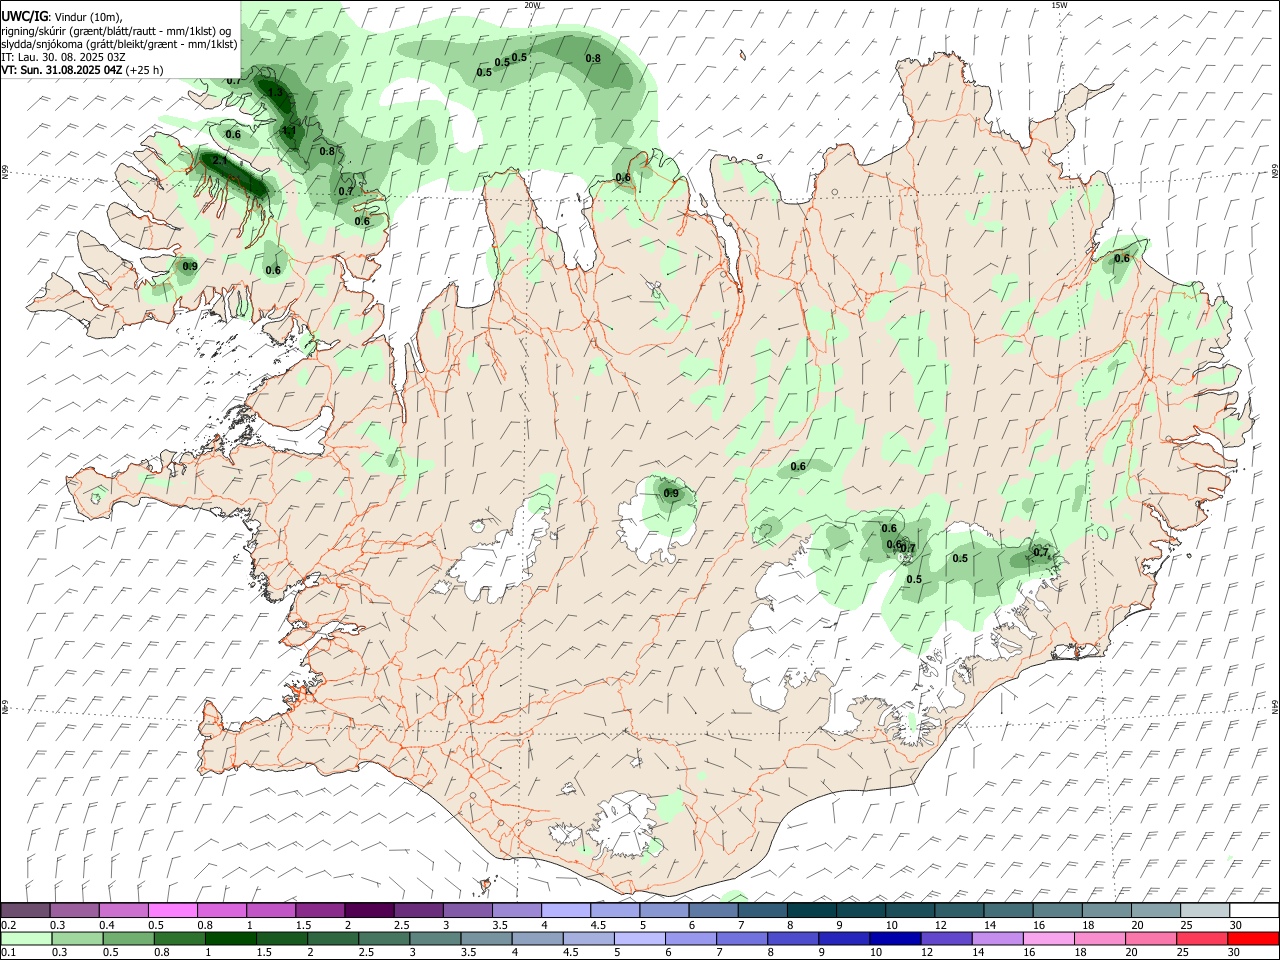Pick light blue snow swatch between 4 and 4.5
This screenshot has height=960, width=1280.
[x=565, y=910]
